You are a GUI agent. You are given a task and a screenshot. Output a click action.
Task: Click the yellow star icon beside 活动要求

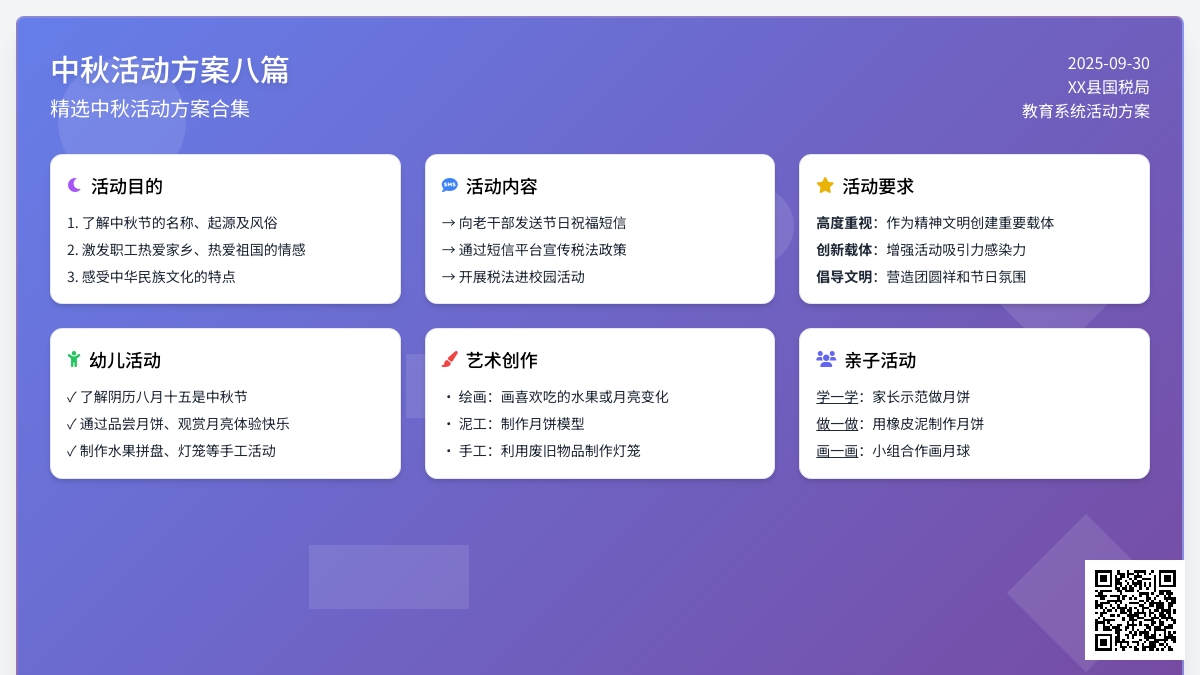(x=825, y=185)
